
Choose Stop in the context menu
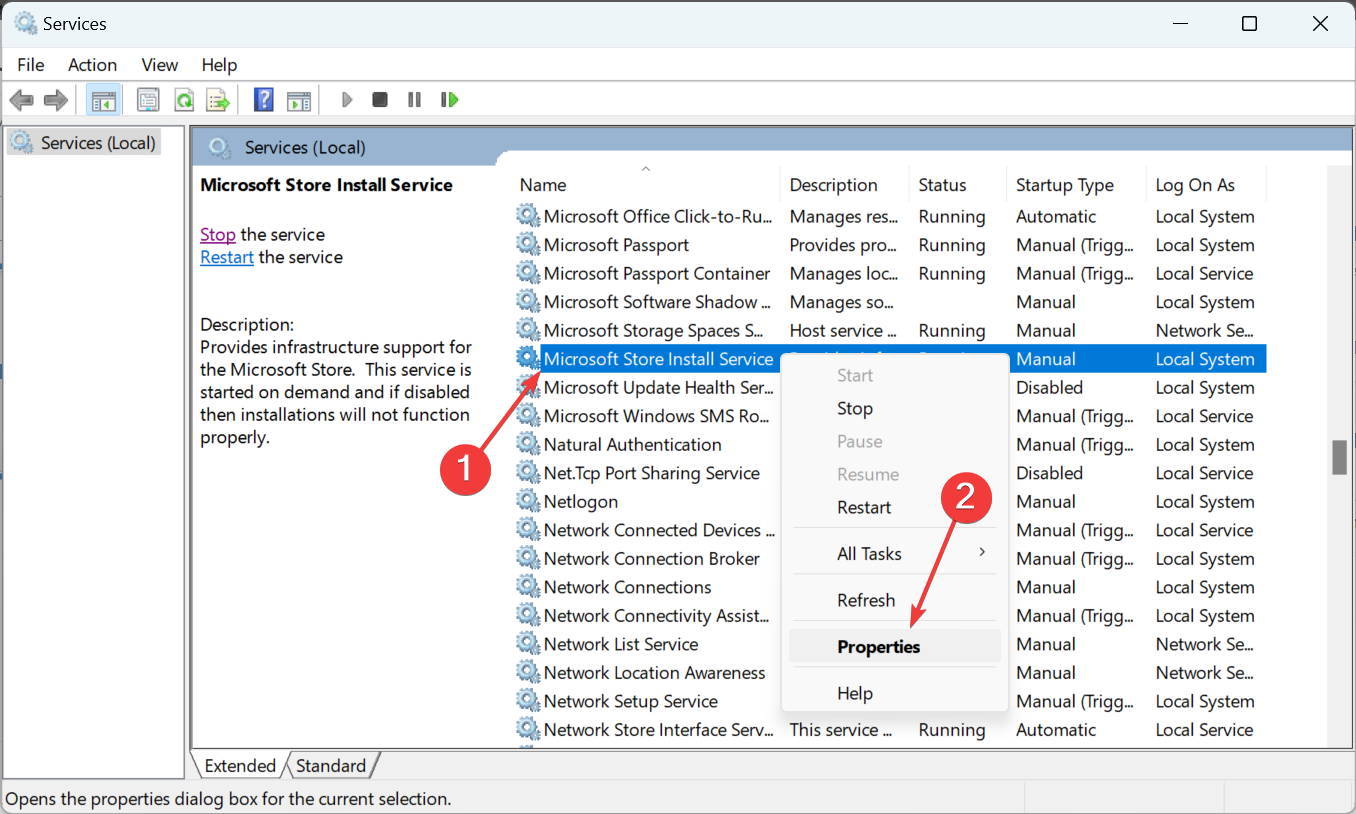pos(894,408)
